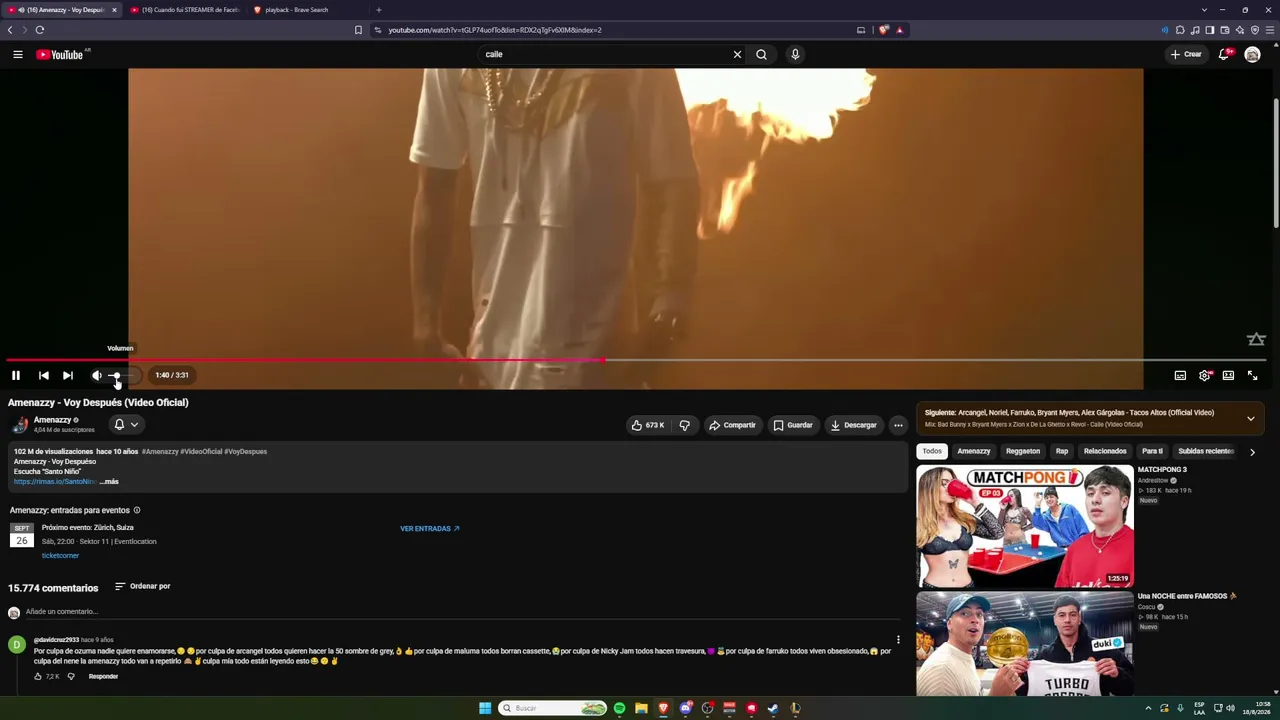Open options menu for davidcruz2933's comment

point(898,640)
